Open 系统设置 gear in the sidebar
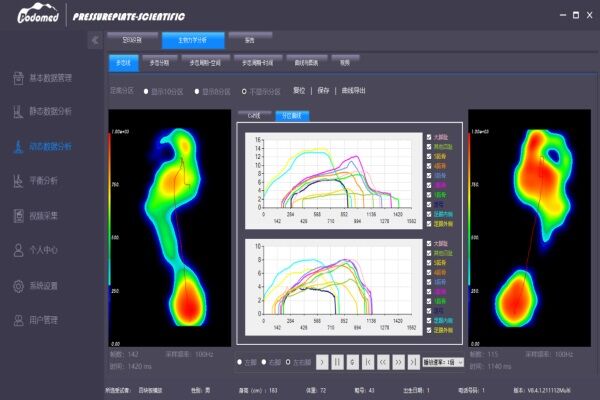This screenshot has width=600, height=400. click(x=44, y=286)
